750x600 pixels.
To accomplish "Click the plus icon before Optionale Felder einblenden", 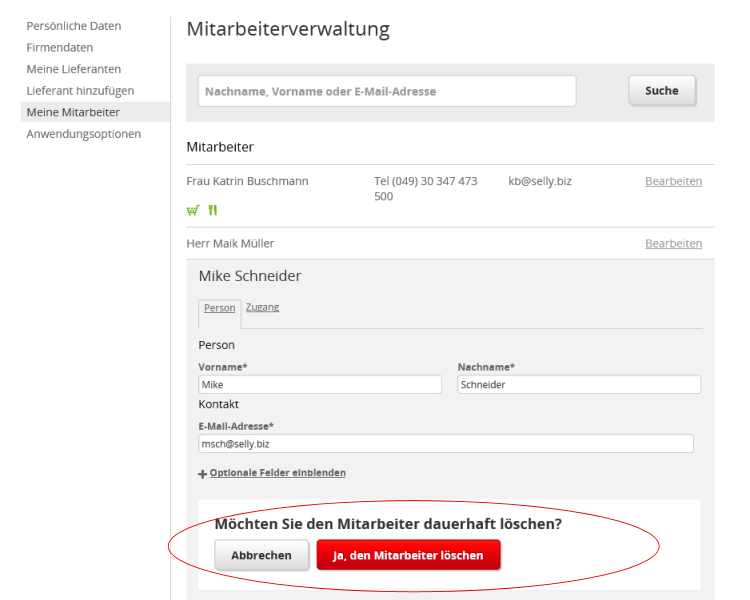I will (203, 474).
